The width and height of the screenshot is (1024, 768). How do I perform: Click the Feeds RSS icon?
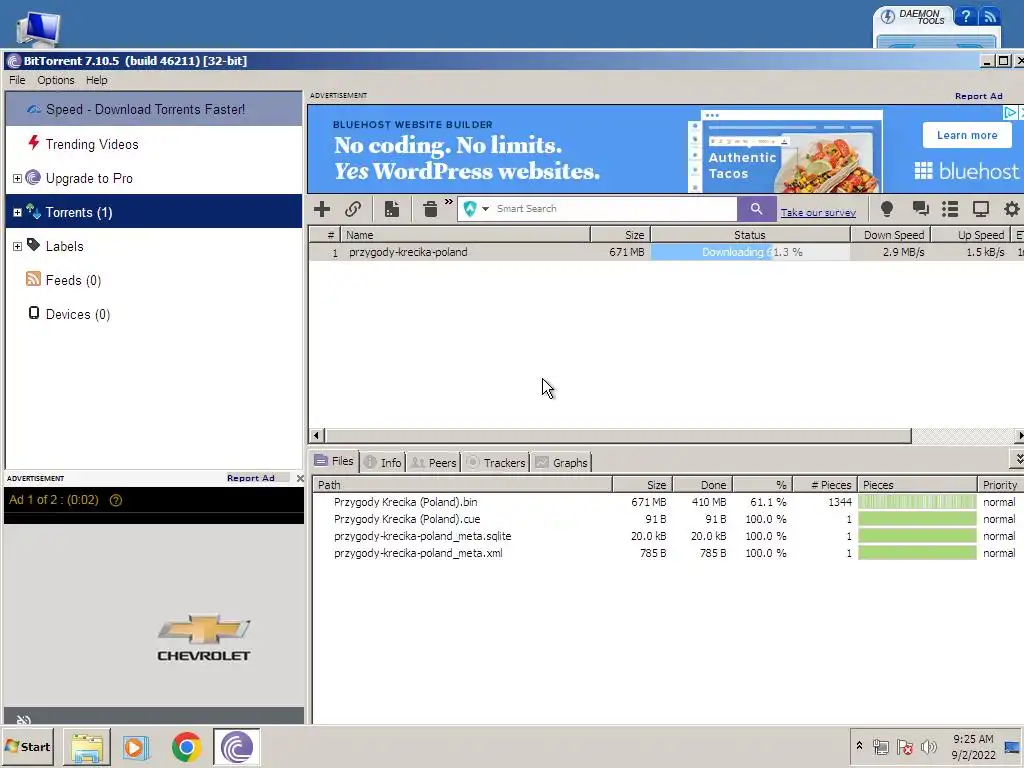pos(33,279)
